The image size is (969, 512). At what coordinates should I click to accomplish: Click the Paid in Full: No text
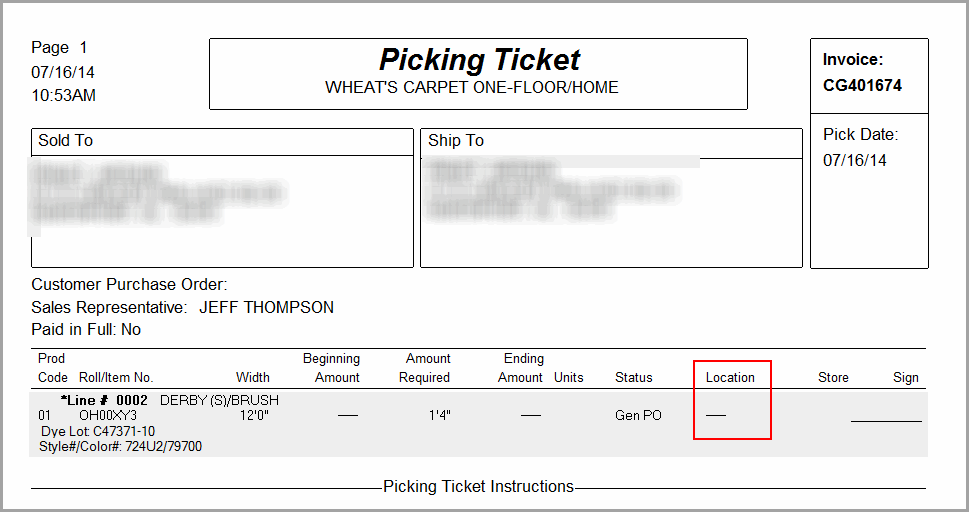[x=86, y=330]
